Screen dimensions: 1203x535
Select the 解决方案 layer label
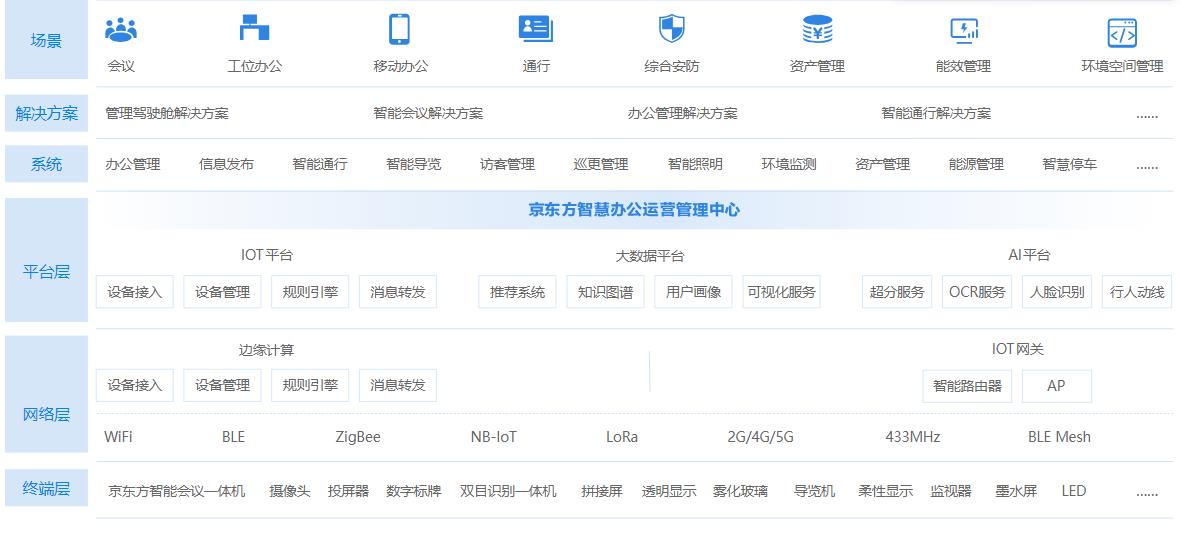coord(46,113)
